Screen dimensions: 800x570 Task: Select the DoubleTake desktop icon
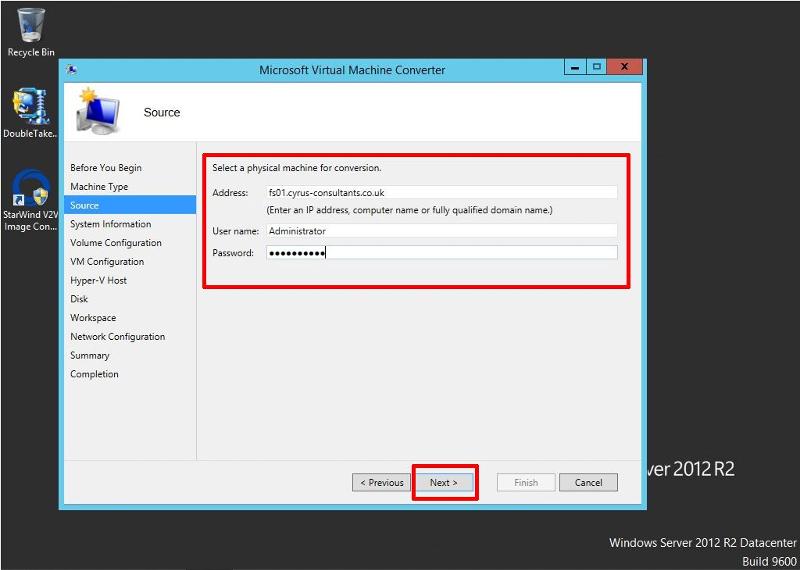(x=31, y=113)
